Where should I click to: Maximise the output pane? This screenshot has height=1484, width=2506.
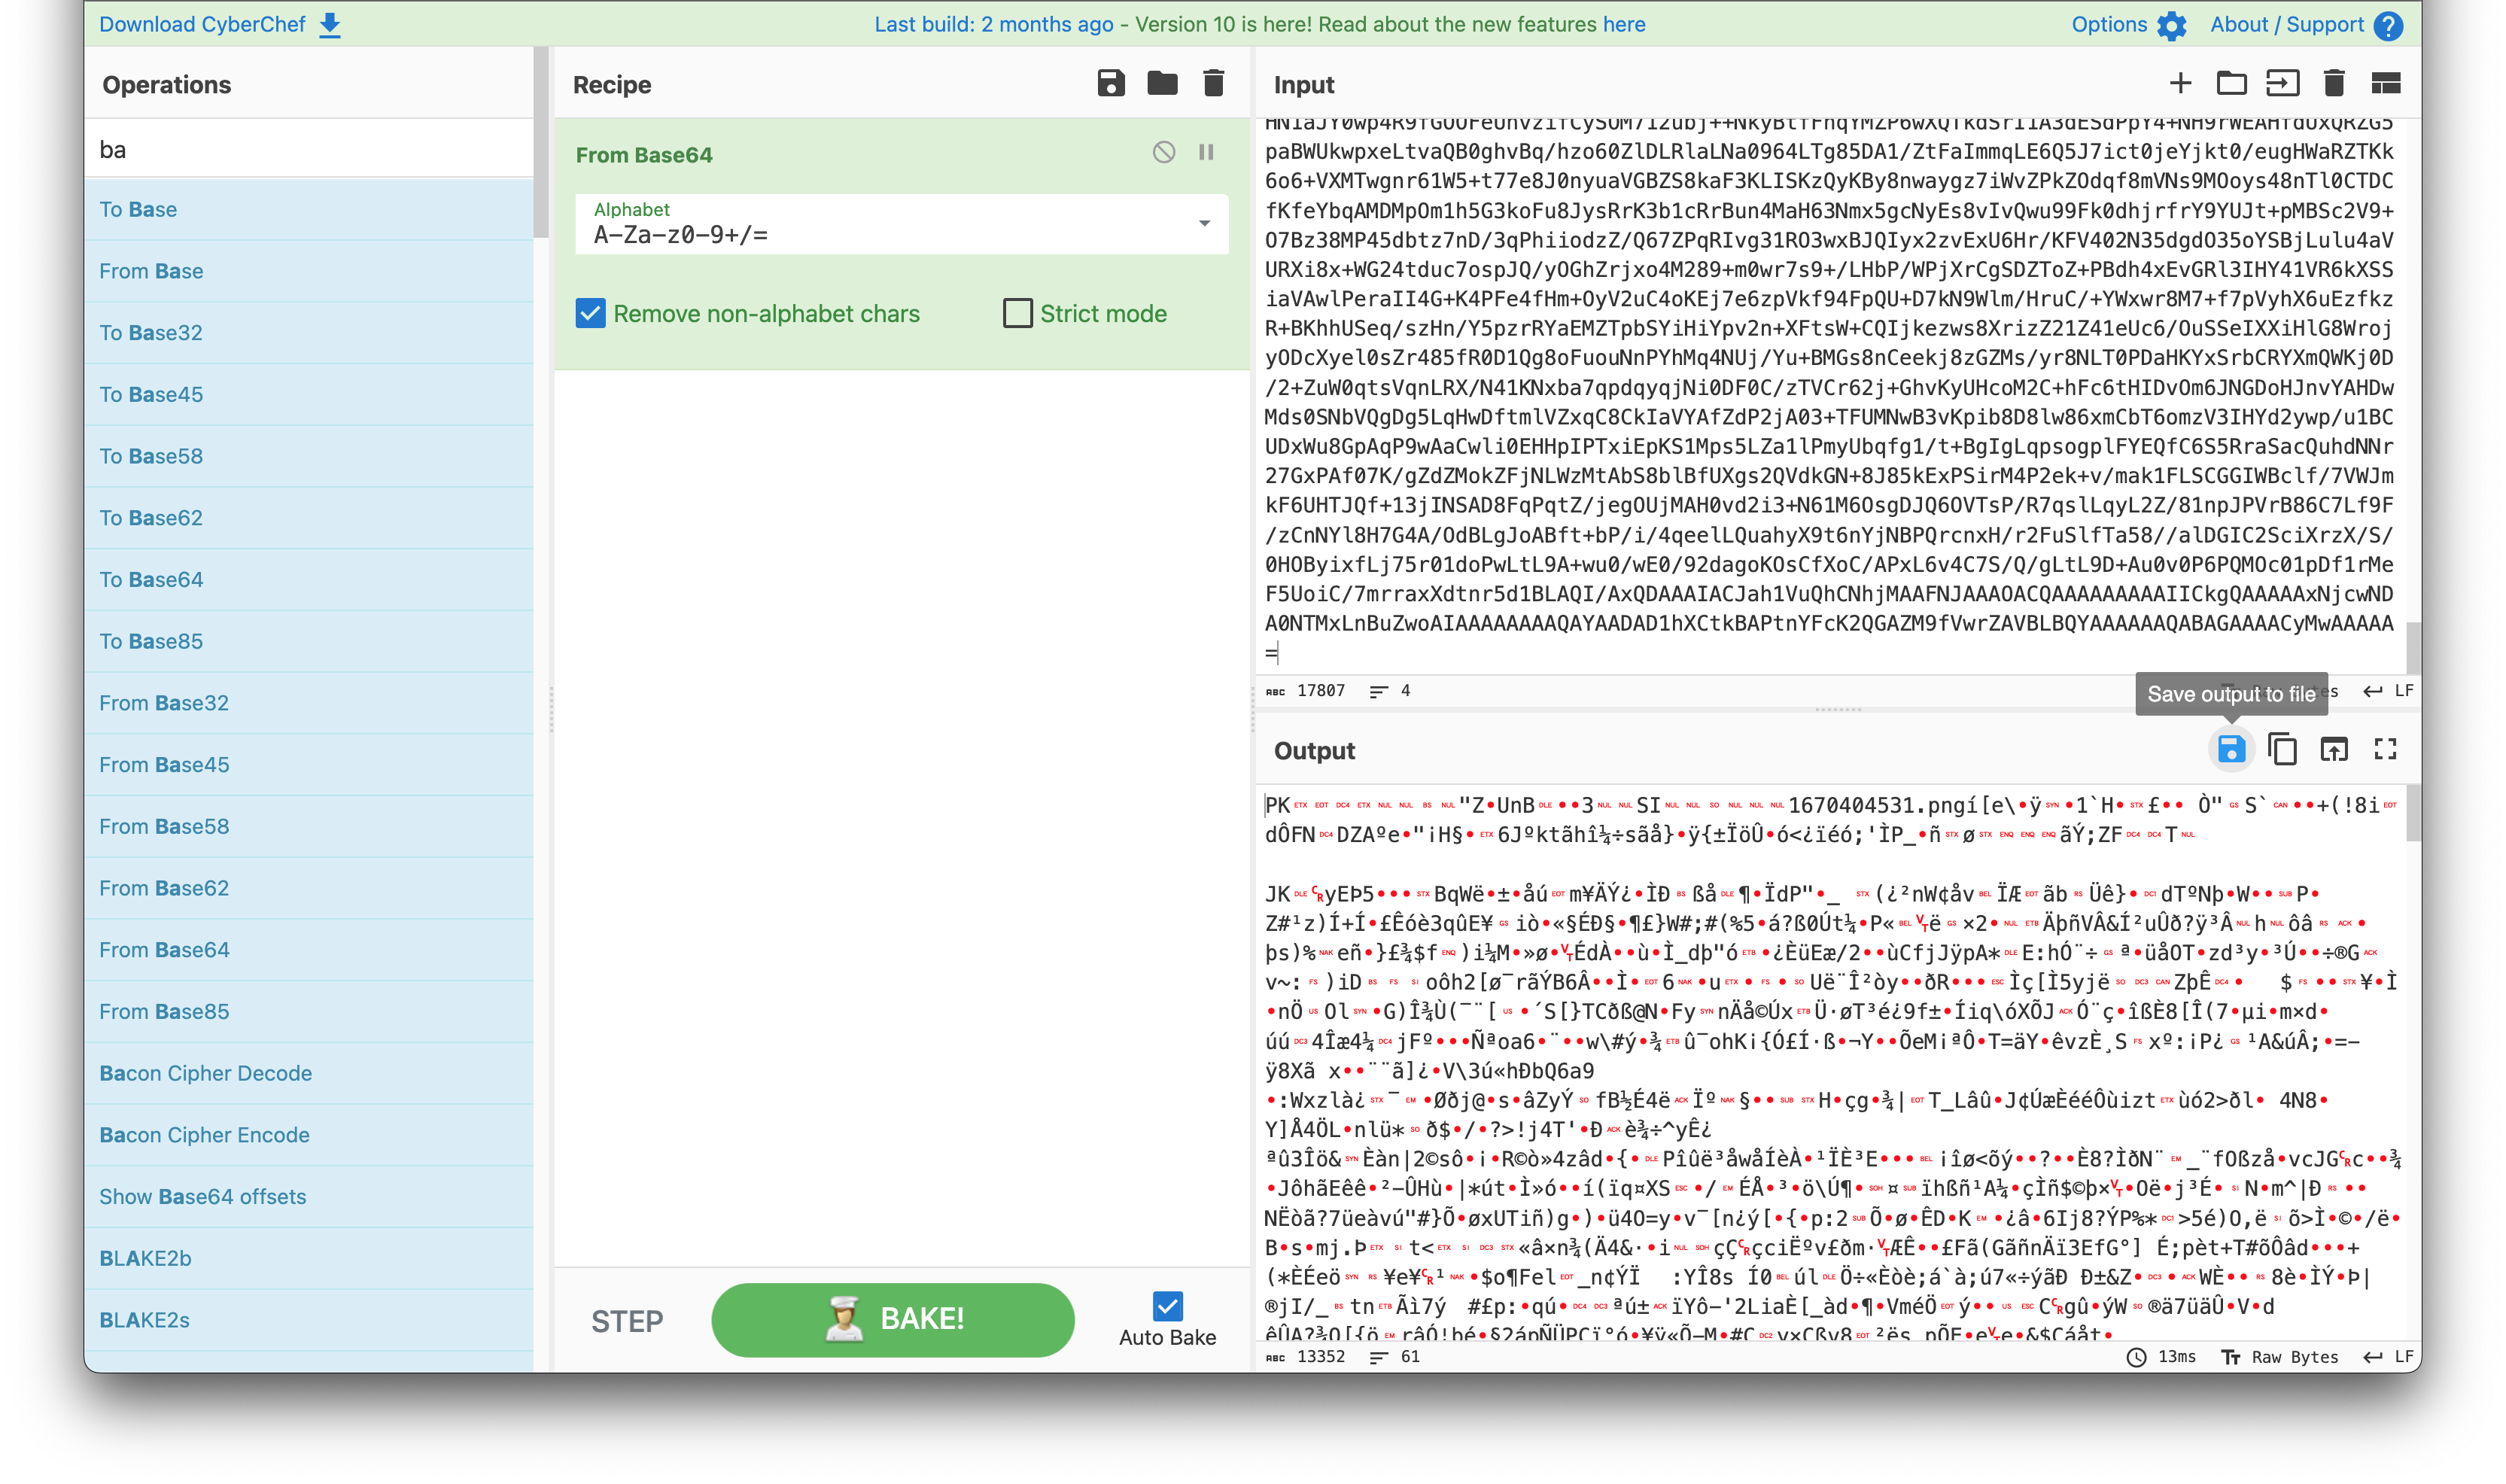coord(2385,749)
